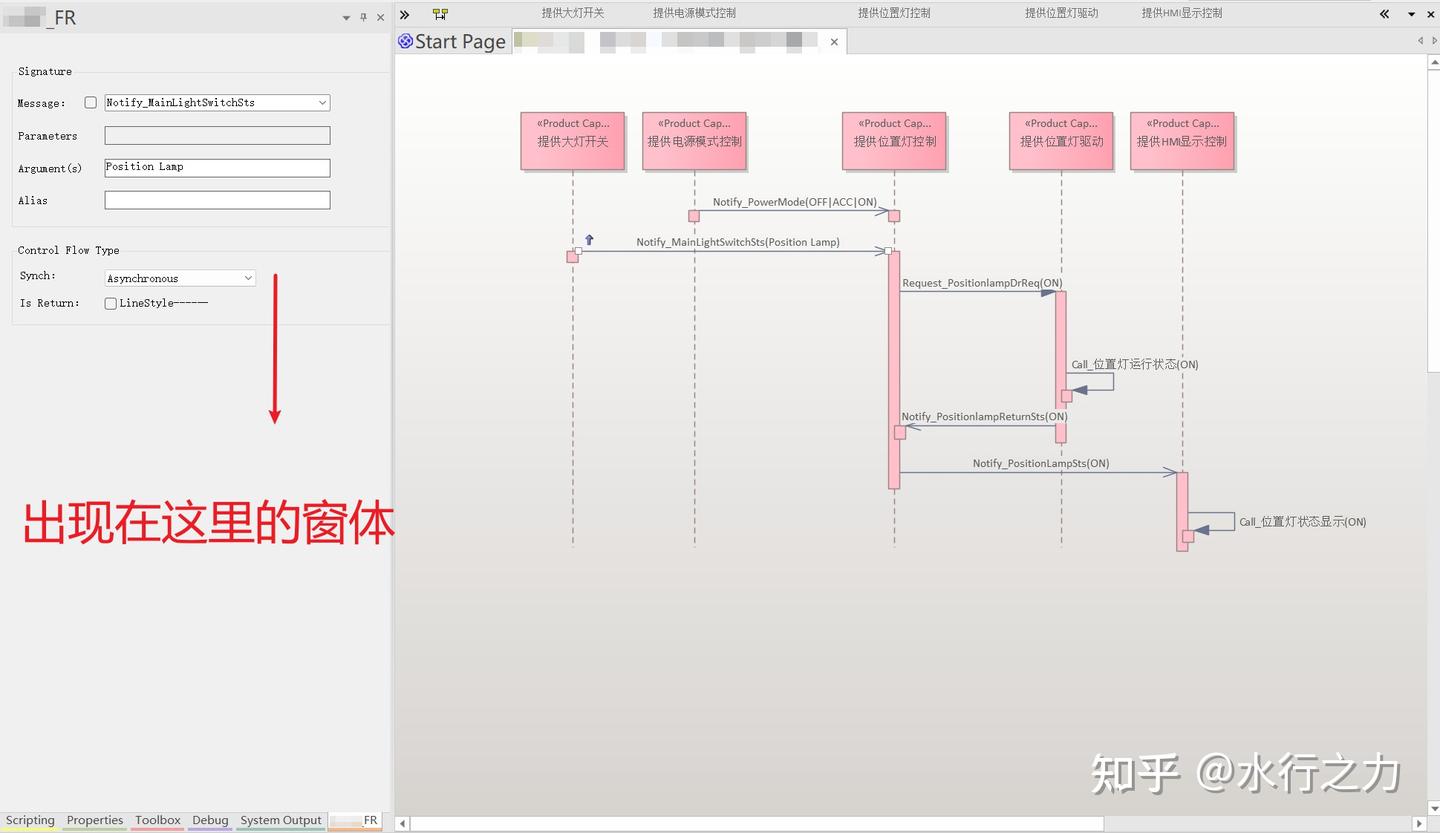Expand the toolbar overflow chevron »

click(404, 13)
